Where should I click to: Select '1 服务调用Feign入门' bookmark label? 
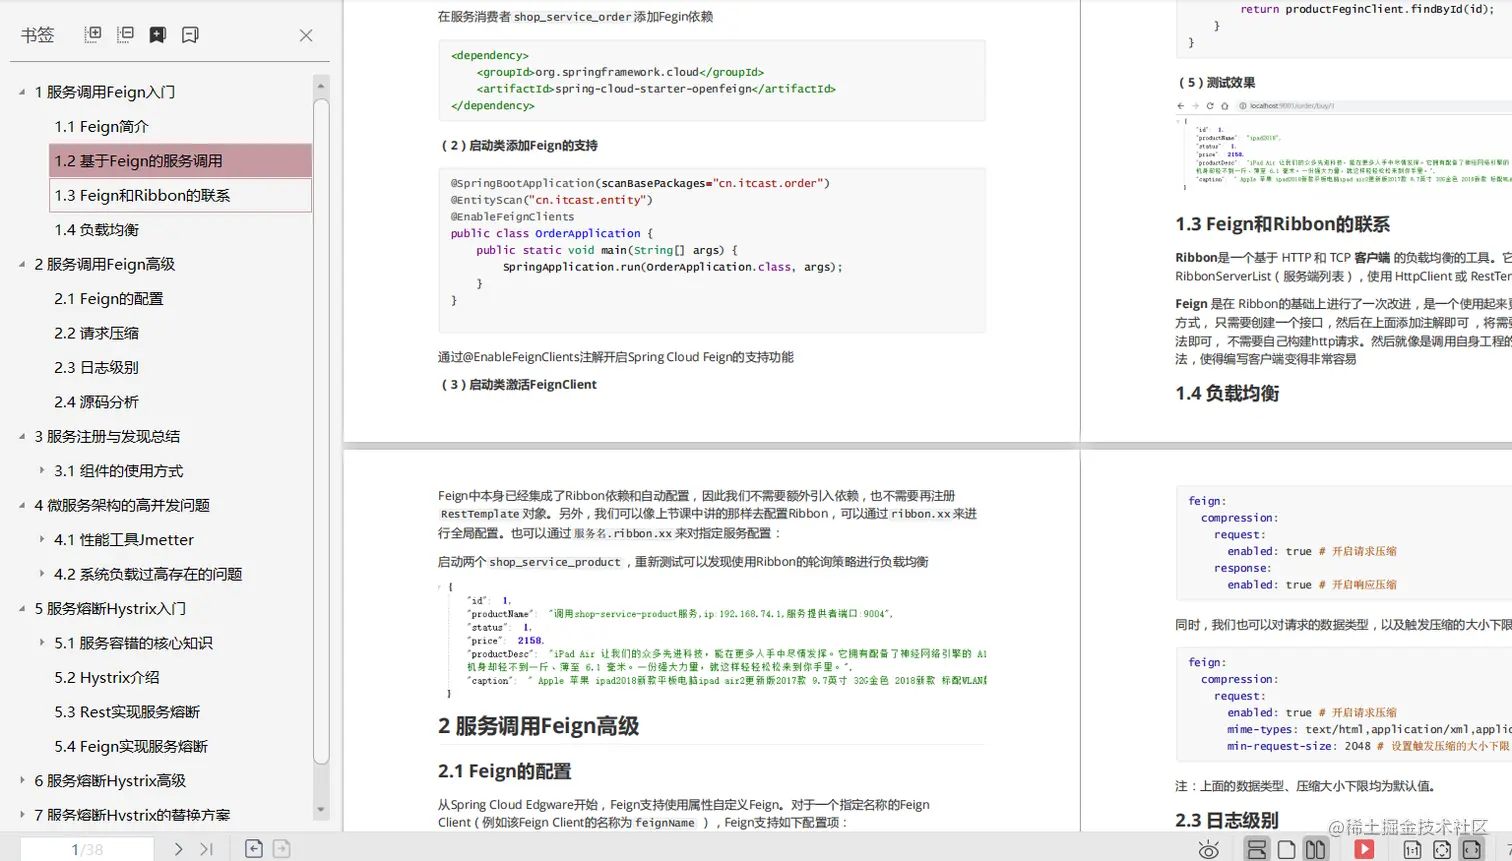tap(105, 92)
